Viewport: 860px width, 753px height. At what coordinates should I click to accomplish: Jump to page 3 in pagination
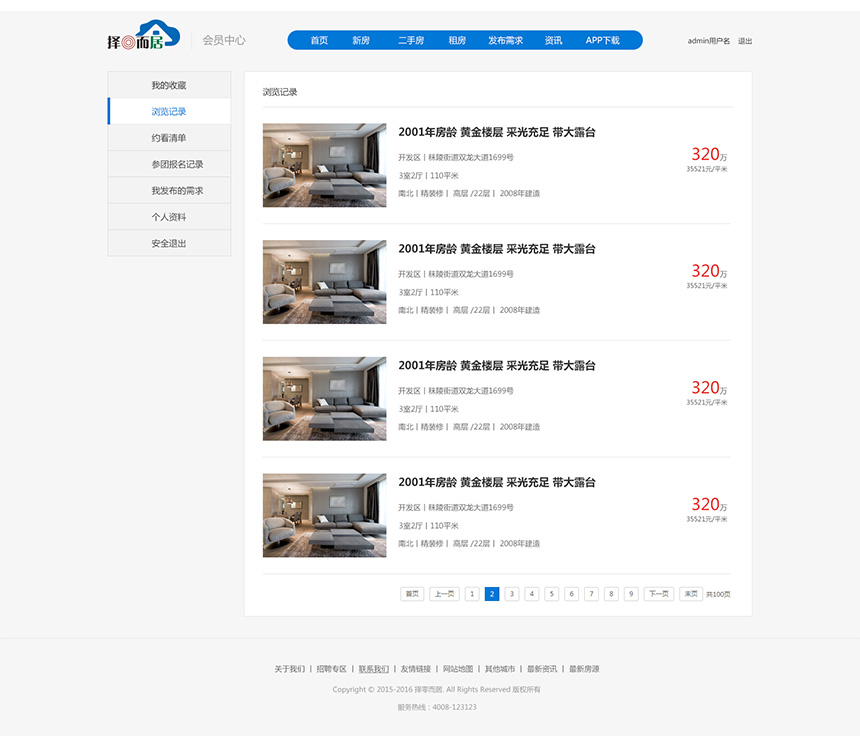click(512, 594)
